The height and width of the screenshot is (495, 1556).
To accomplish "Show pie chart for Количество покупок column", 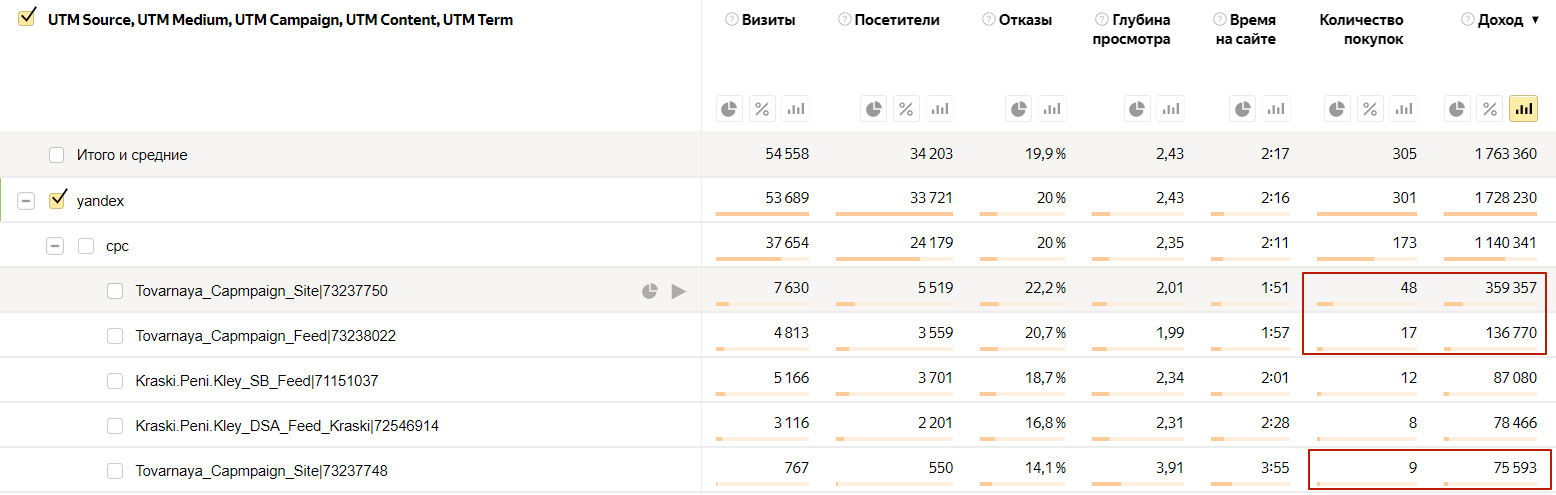I will click(1338, 109).
